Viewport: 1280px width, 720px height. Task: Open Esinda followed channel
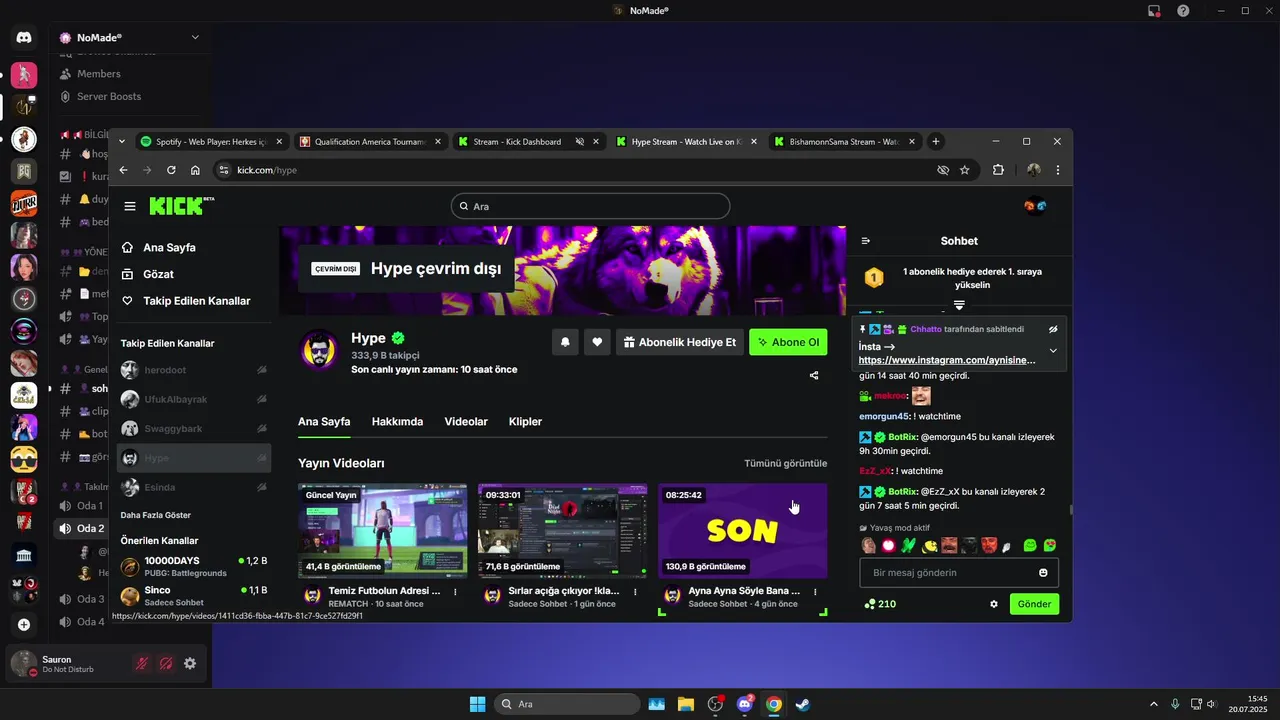194,487
